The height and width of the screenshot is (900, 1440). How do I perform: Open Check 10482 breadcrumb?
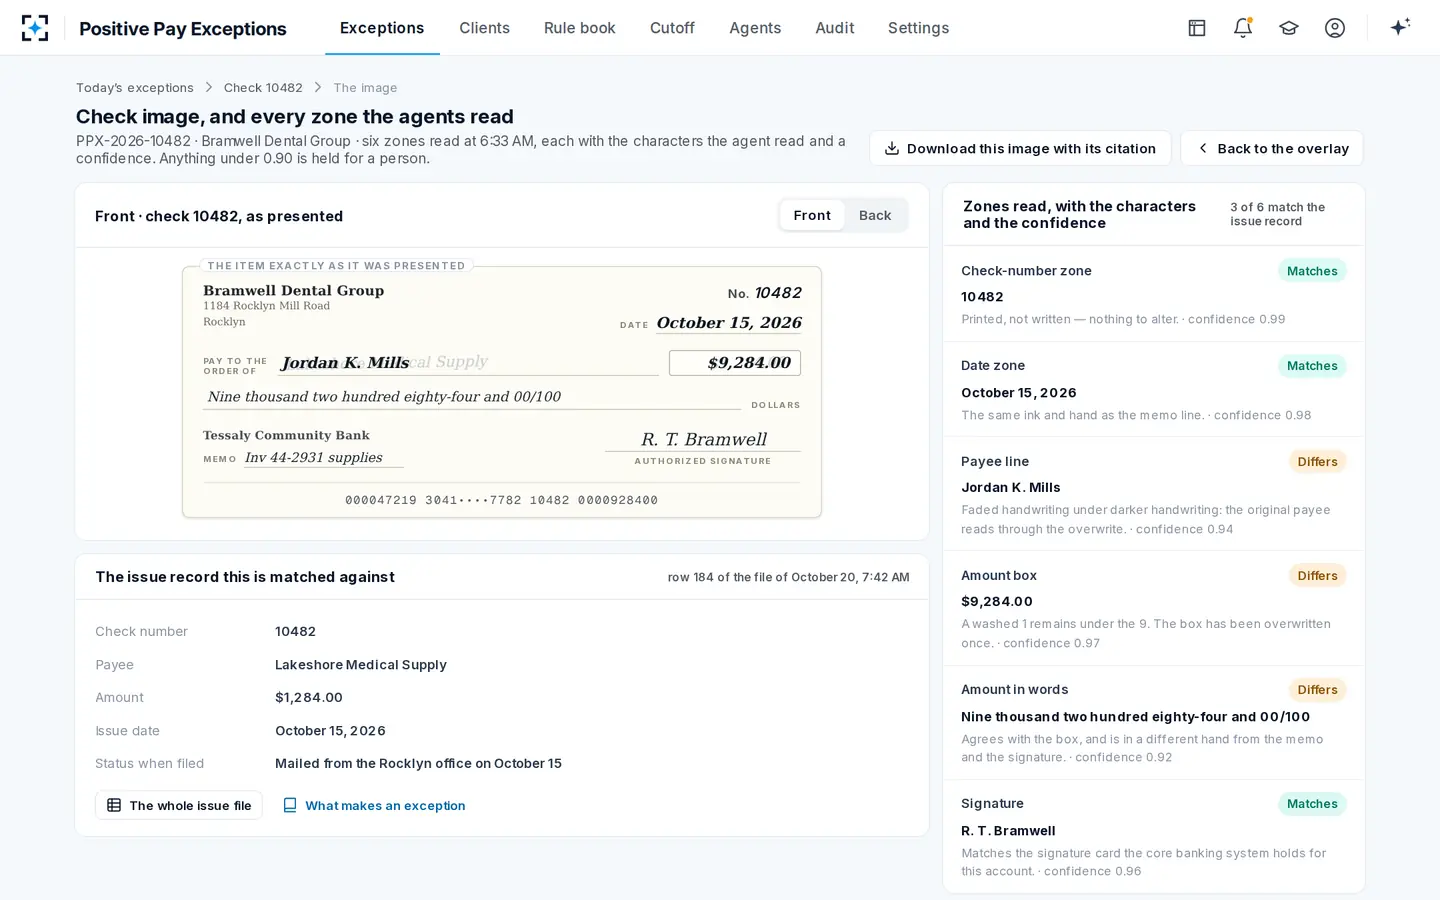263,88
